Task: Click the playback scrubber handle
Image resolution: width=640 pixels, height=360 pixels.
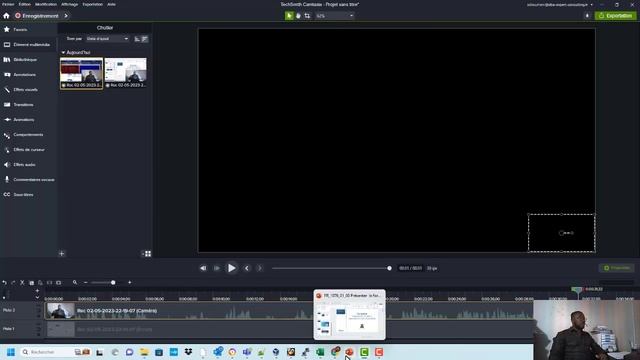Action: tap(389, 268)
